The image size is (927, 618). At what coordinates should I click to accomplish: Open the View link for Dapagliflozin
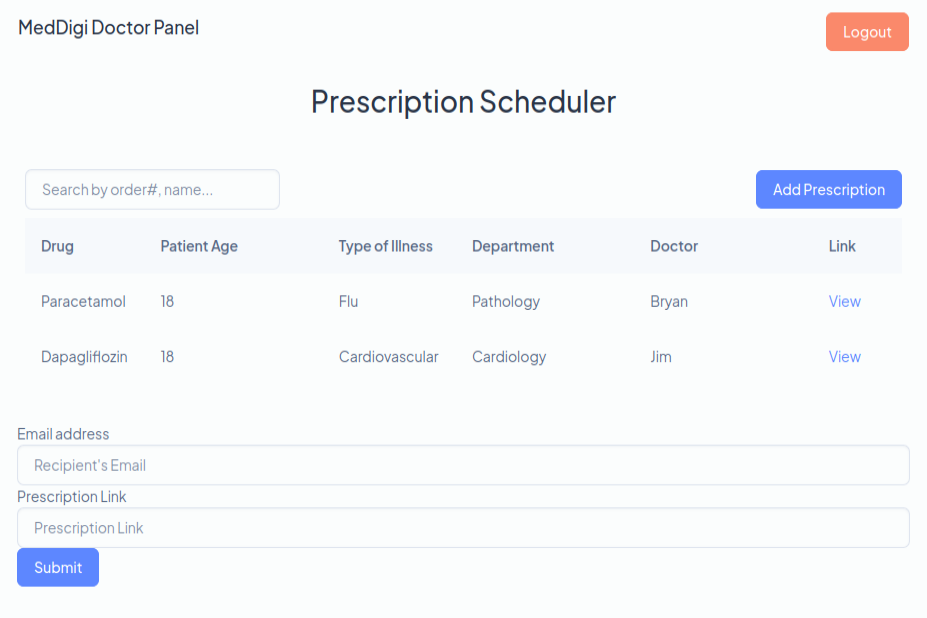844,357
